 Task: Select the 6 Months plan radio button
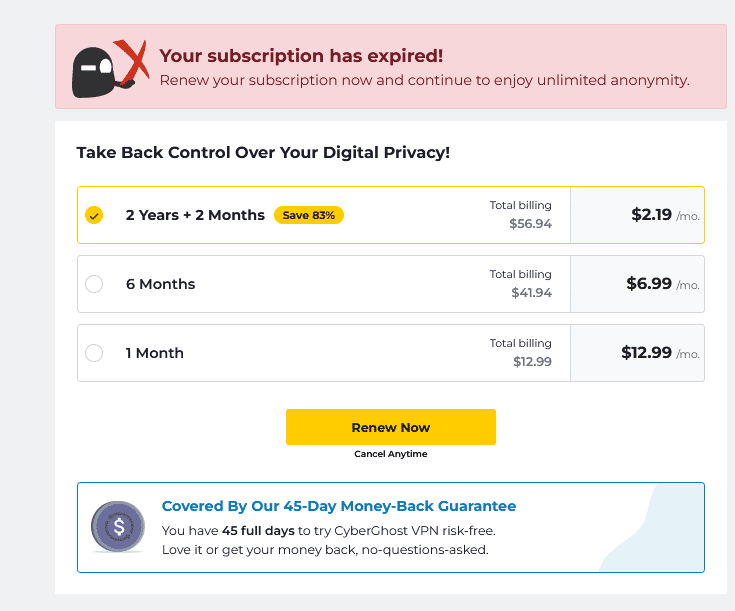(94, 284)
